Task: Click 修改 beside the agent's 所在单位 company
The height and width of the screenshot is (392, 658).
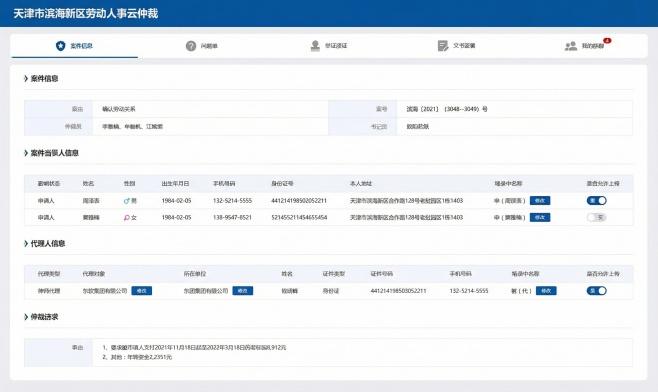Action: pos(243,290)
